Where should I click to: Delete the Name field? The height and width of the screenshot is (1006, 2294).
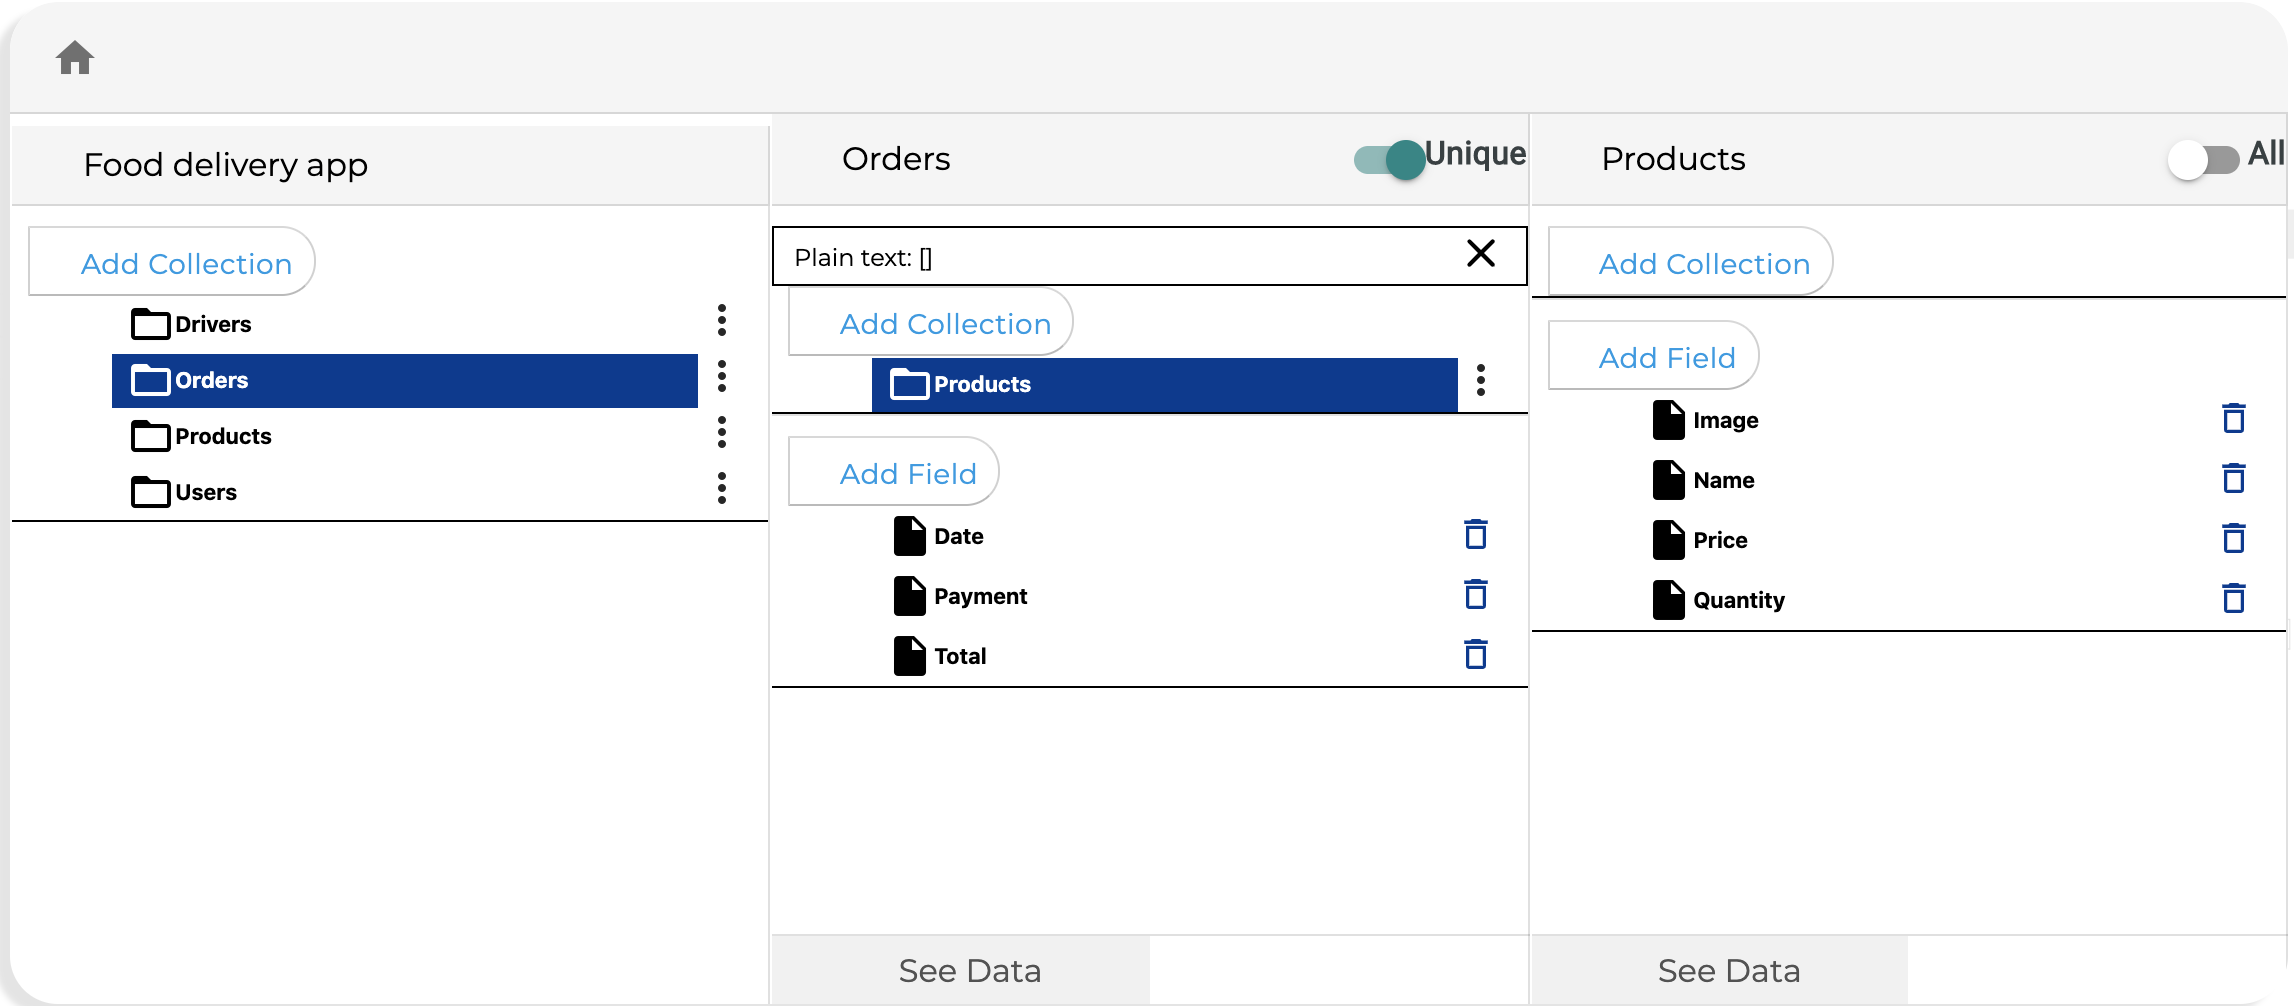coord(2234,479)
